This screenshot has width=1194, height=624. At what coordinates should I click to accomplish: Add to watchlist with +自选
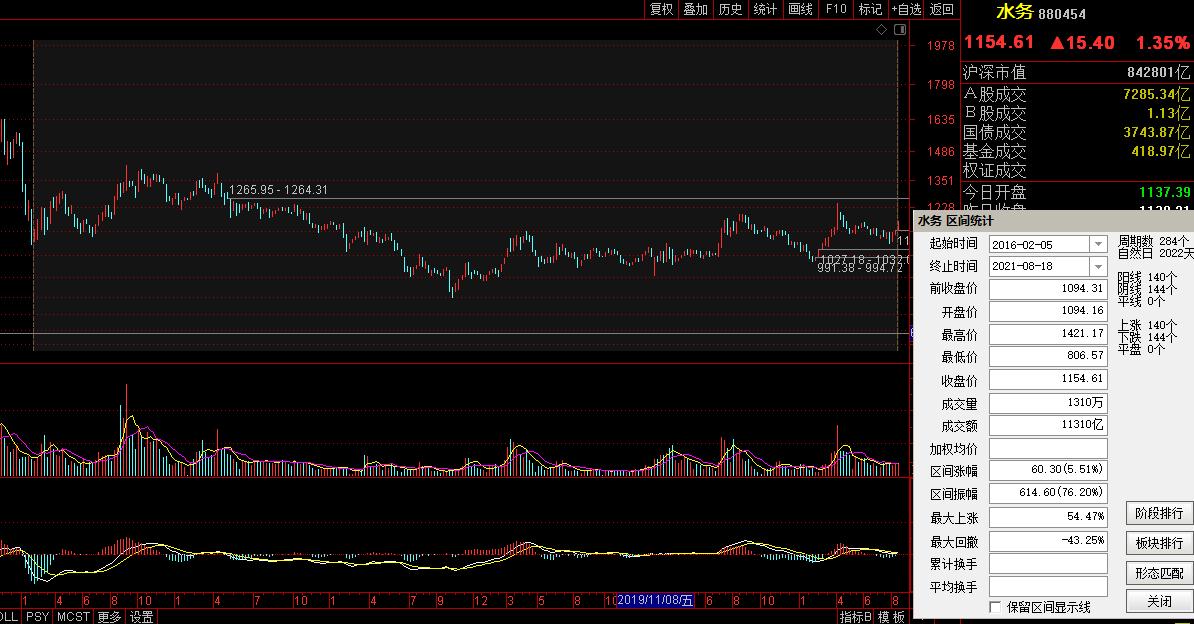pyautogui.click(x=906, y=9)
